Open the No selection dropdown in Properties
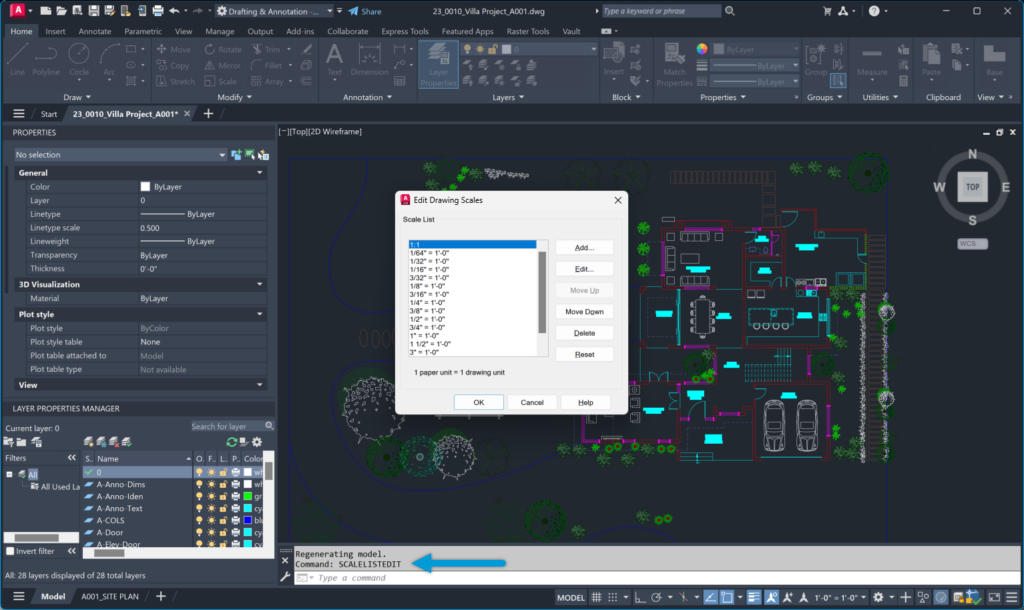 tap(222, 155)
